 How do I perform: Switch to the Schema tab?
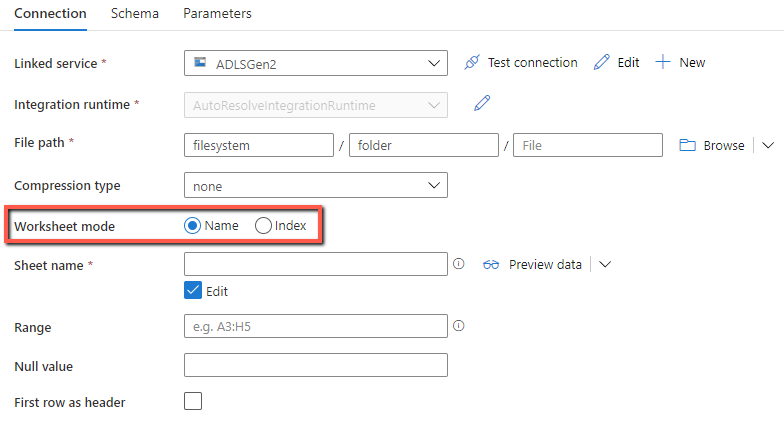coord(134,14)
